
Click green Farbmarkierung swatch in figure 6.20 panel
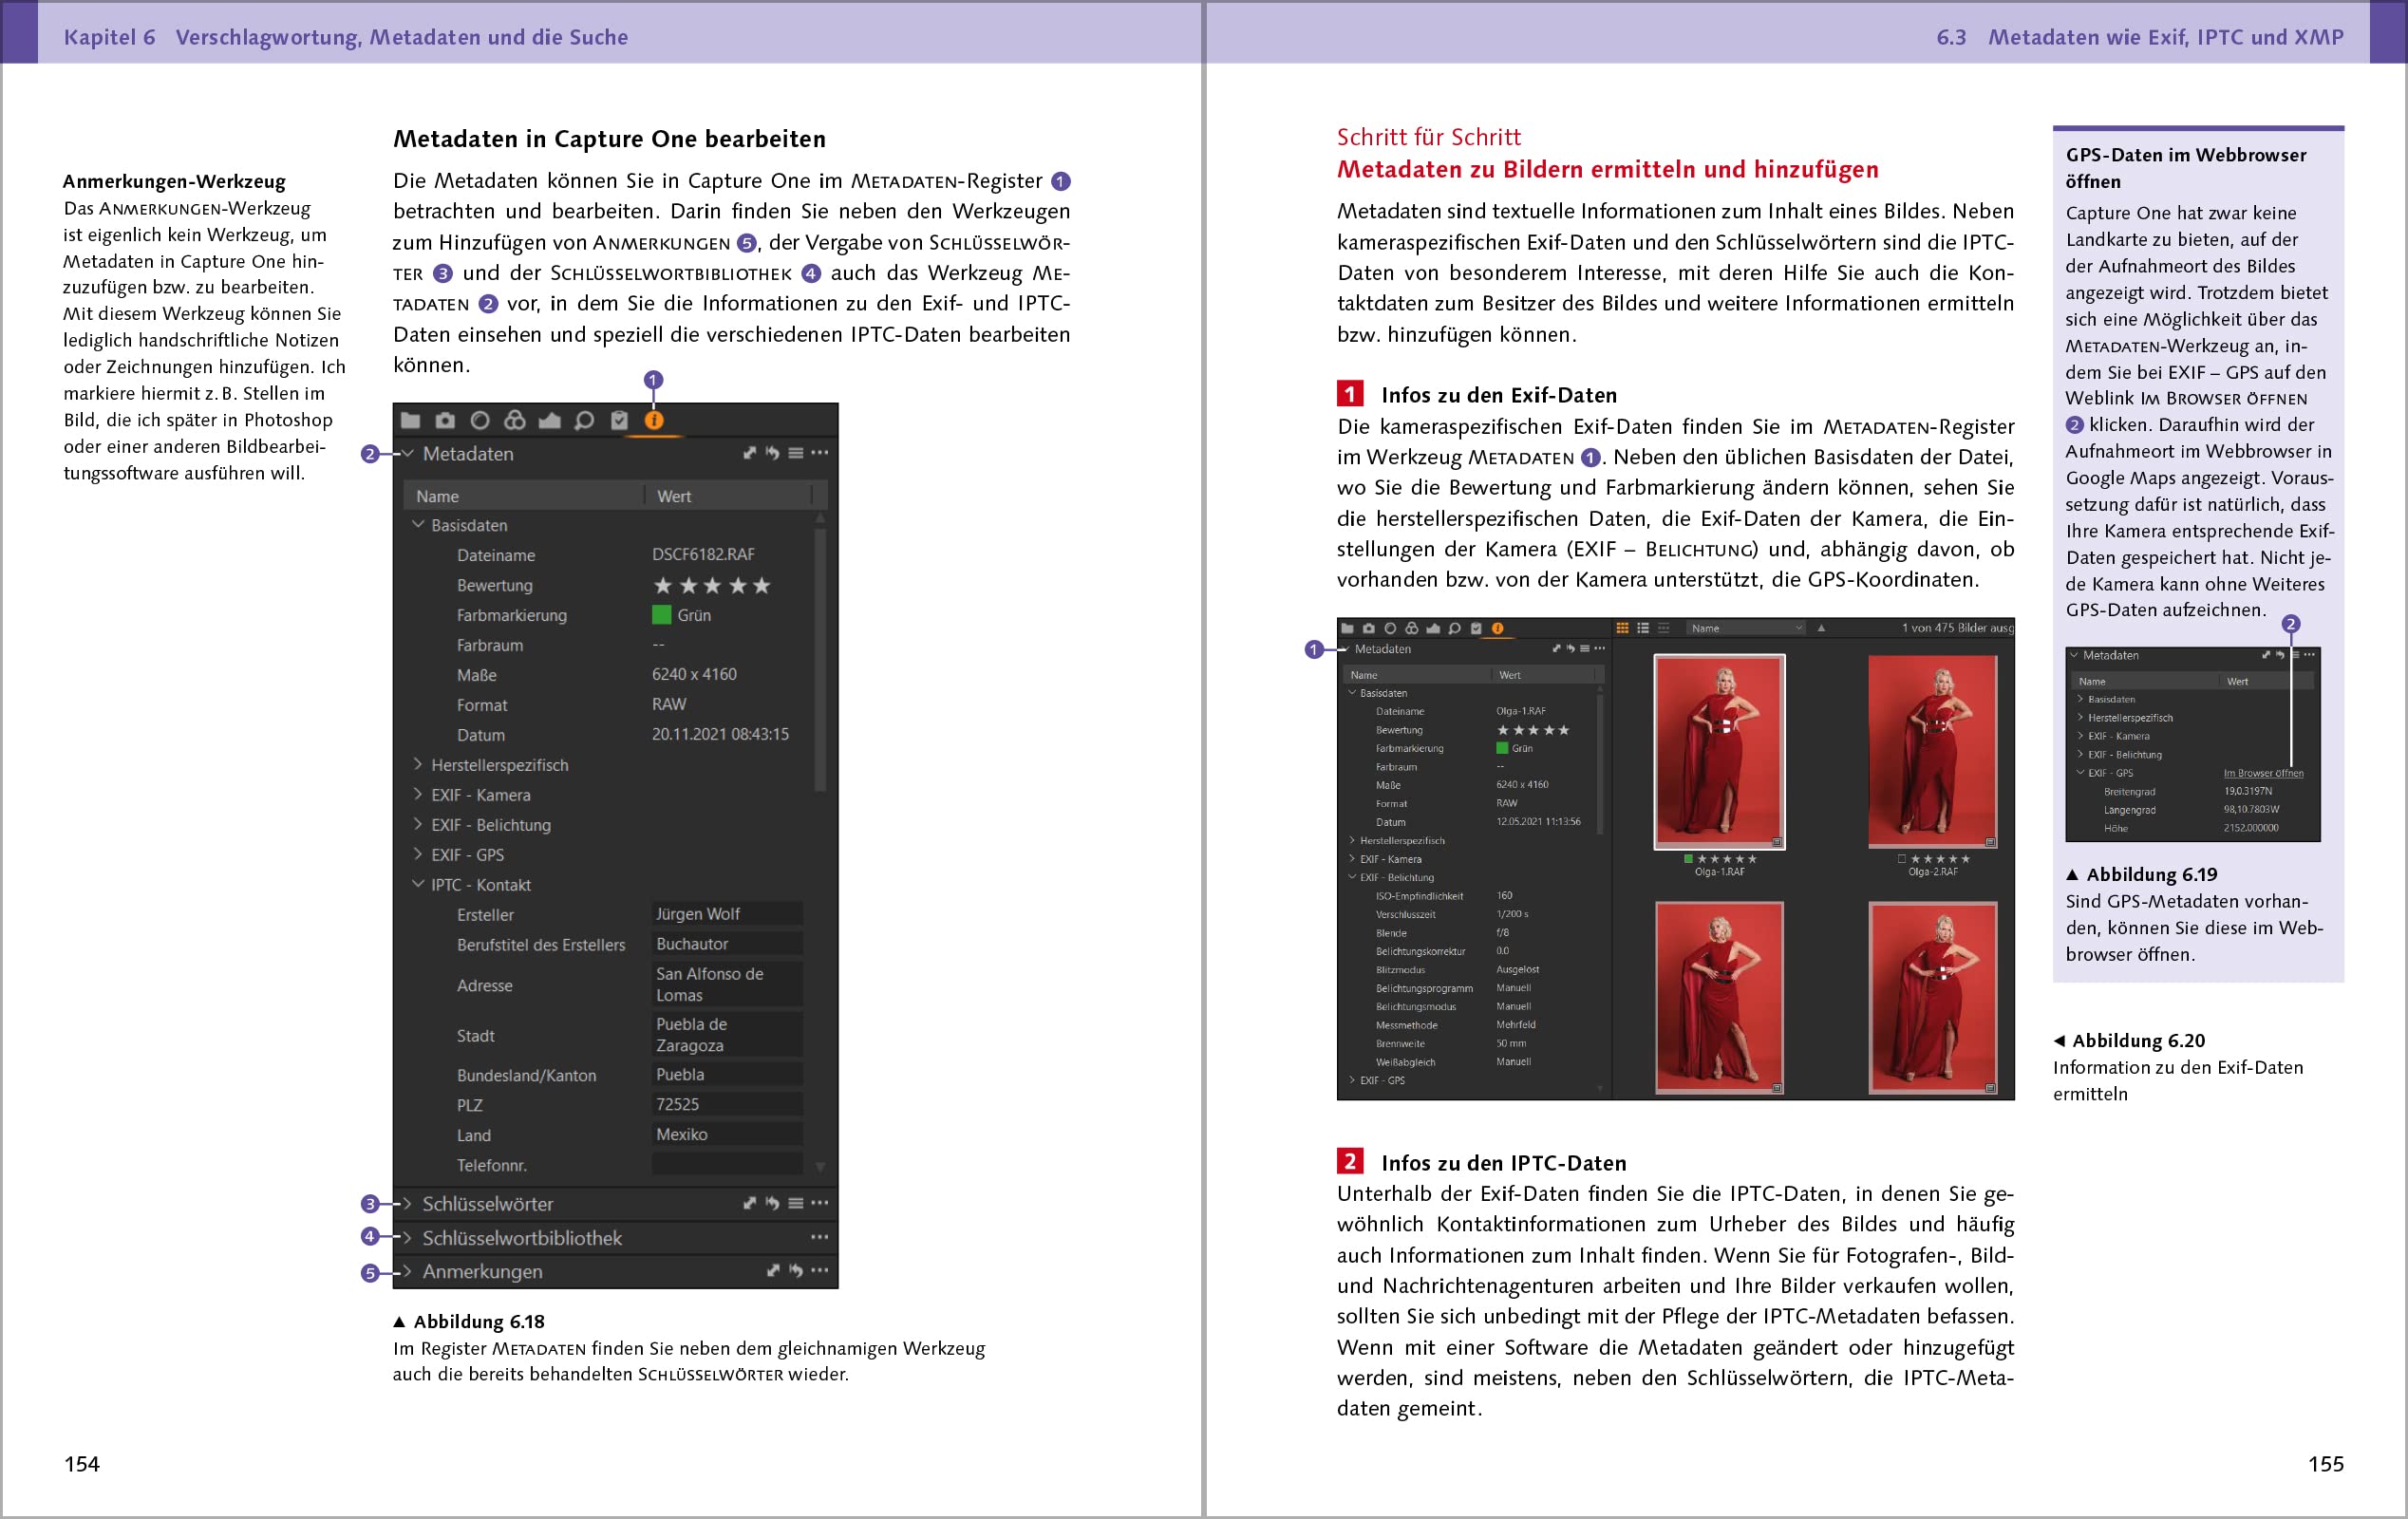(x=1502, y=748)
